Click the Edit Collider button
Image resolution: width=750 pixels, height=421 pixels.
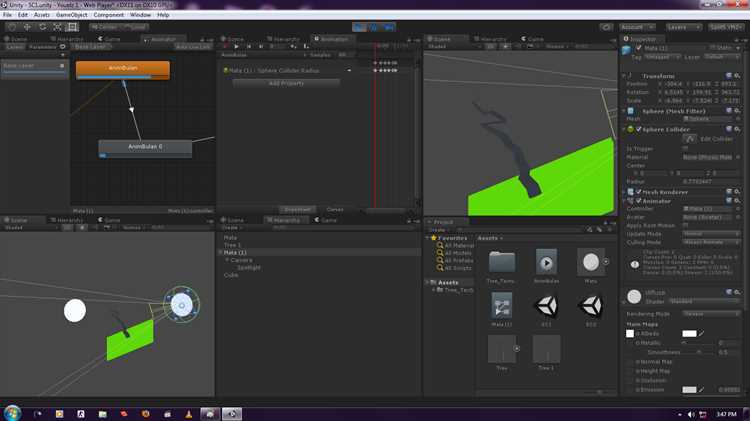(x=690, y=139)
